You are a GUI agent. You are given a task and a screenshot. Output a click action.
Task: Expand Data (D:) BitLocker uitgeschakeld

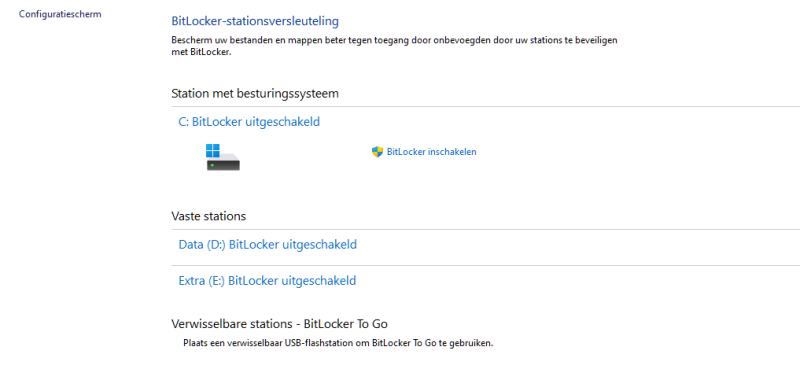point(267,245)
